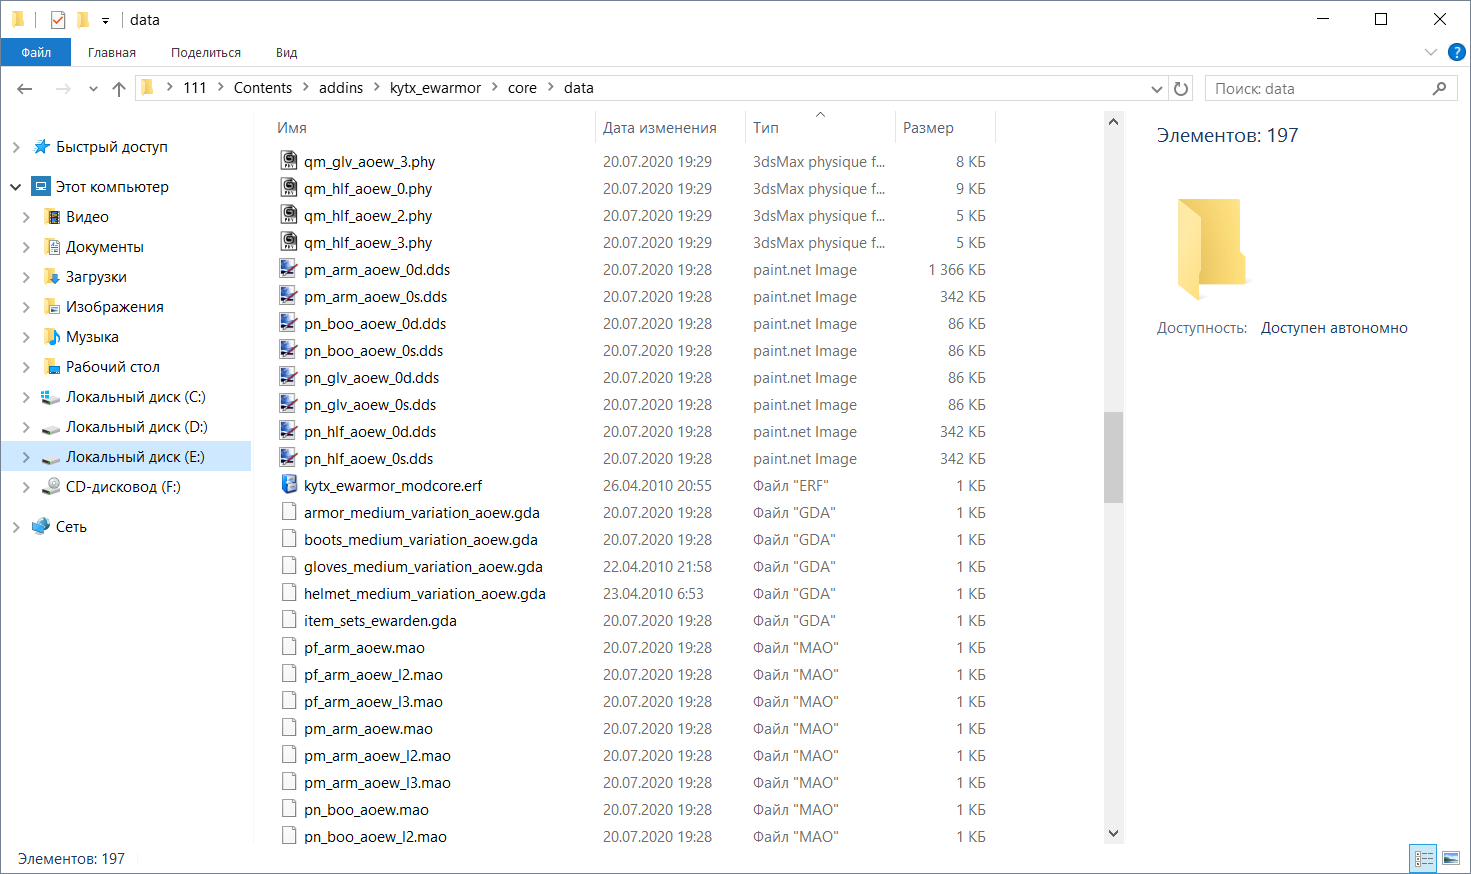The width and height of the screenshot is (1471, 874).
Task: Click the addins breadcrumb segment
Action: tap(341, 88)
